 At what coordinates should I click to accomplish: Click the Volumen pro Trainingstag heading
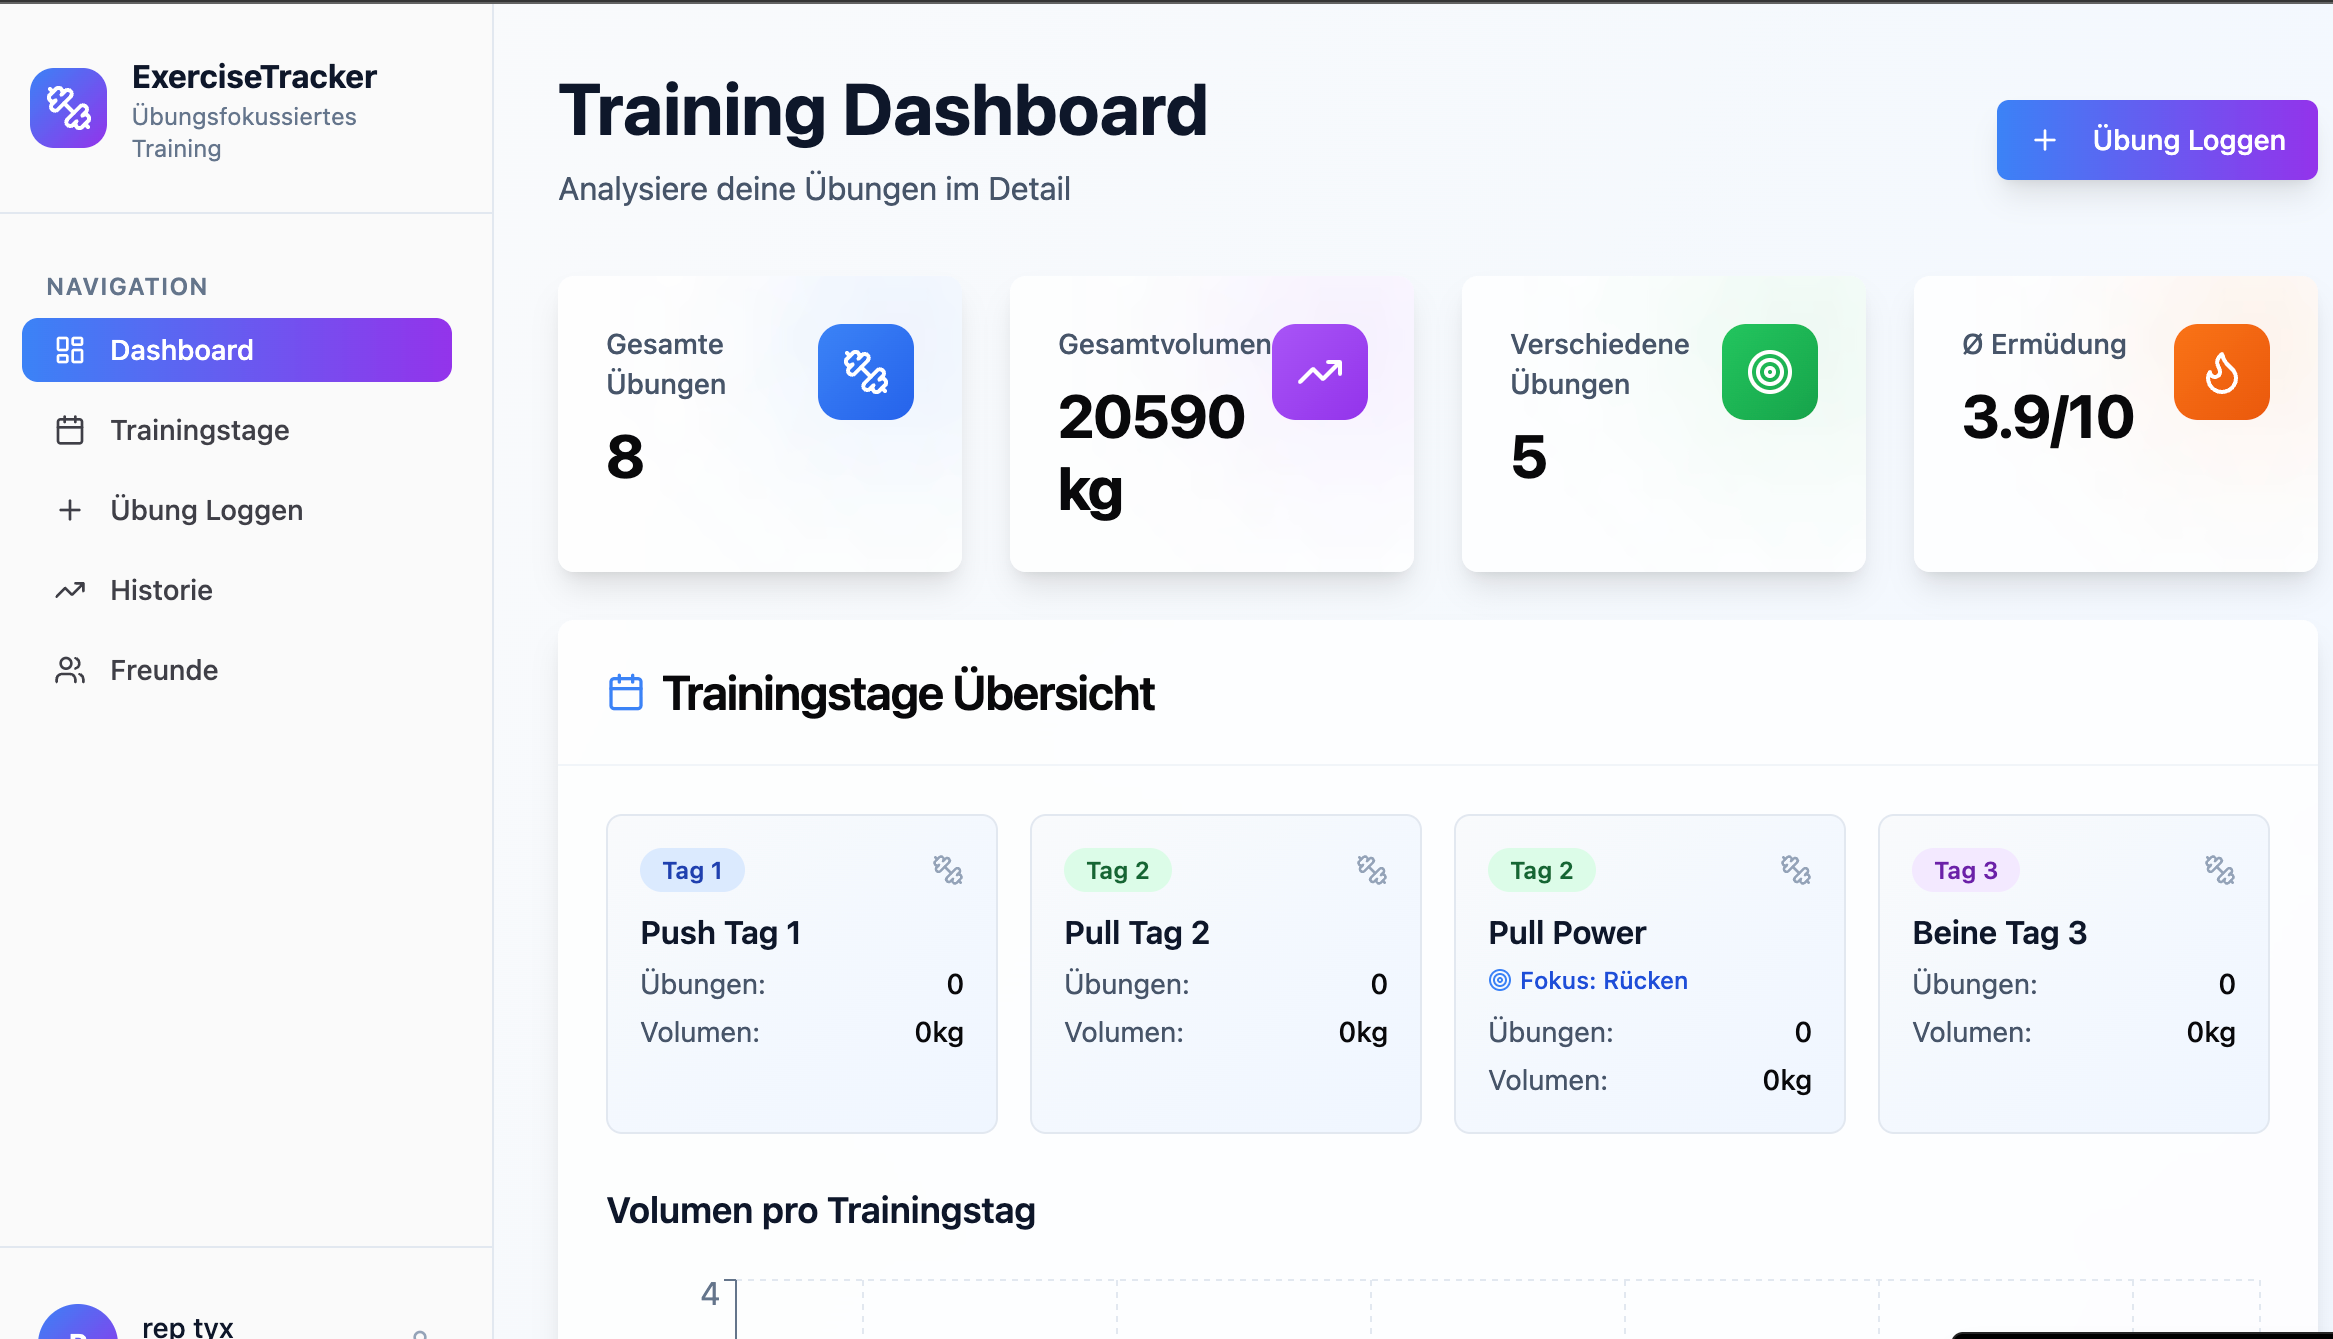click(821, 1211)
